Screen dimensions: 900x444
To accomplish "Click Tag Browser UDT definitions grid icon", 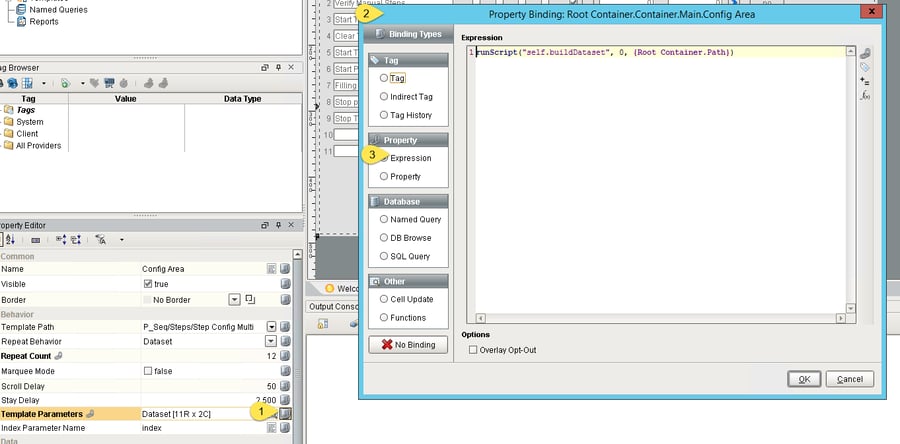I will 27,83.
